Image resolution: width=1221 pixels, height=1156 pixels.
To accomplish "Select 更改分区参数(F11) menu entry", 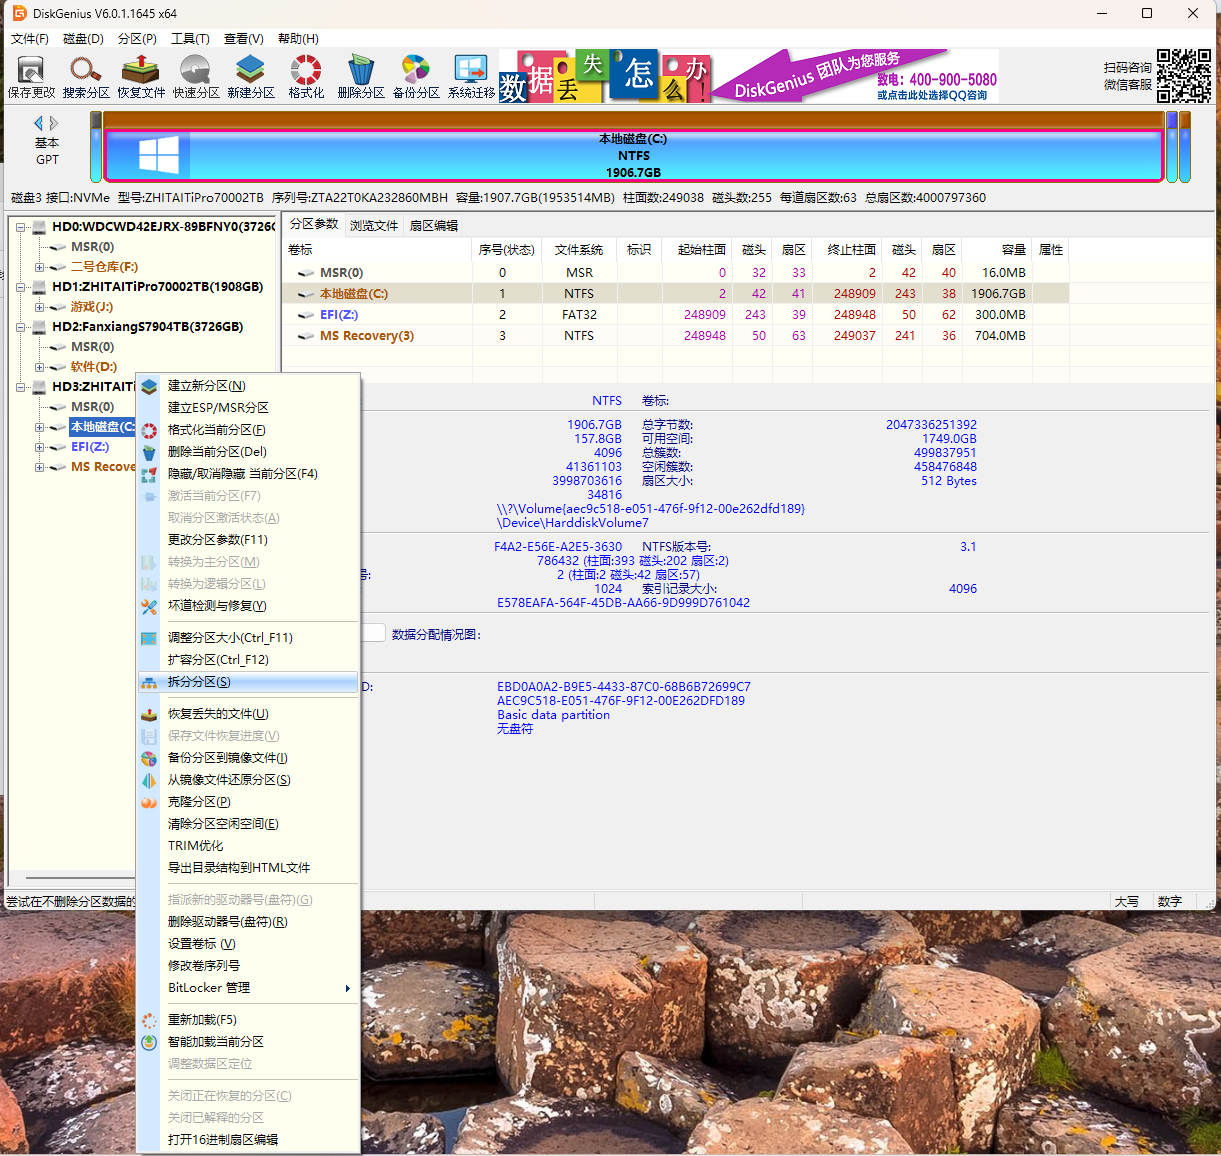I will pos(248,540).
